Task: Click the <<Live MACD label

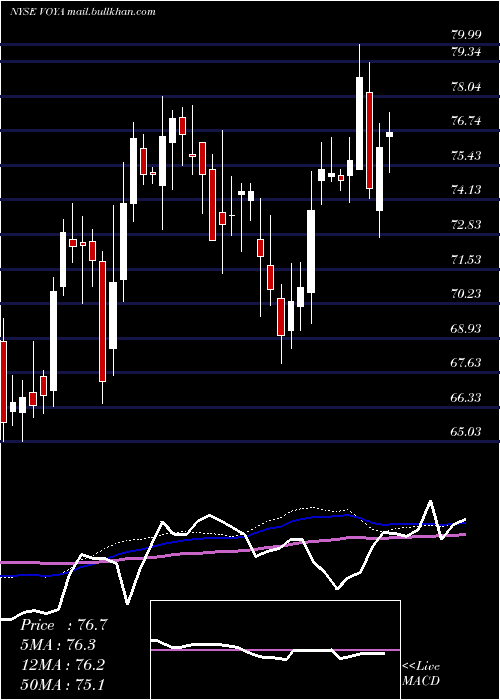Action: [x=421, y=674]
